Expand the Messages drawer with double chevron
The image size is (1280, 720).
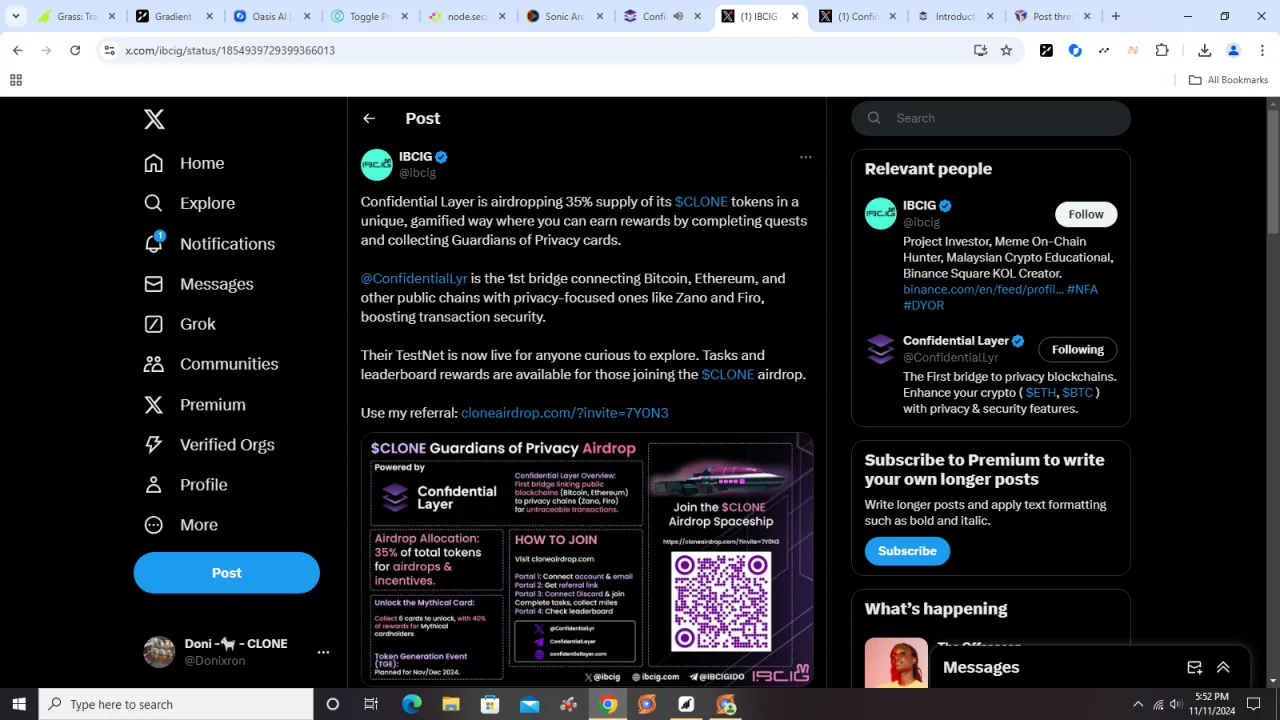coord(1223,668)
